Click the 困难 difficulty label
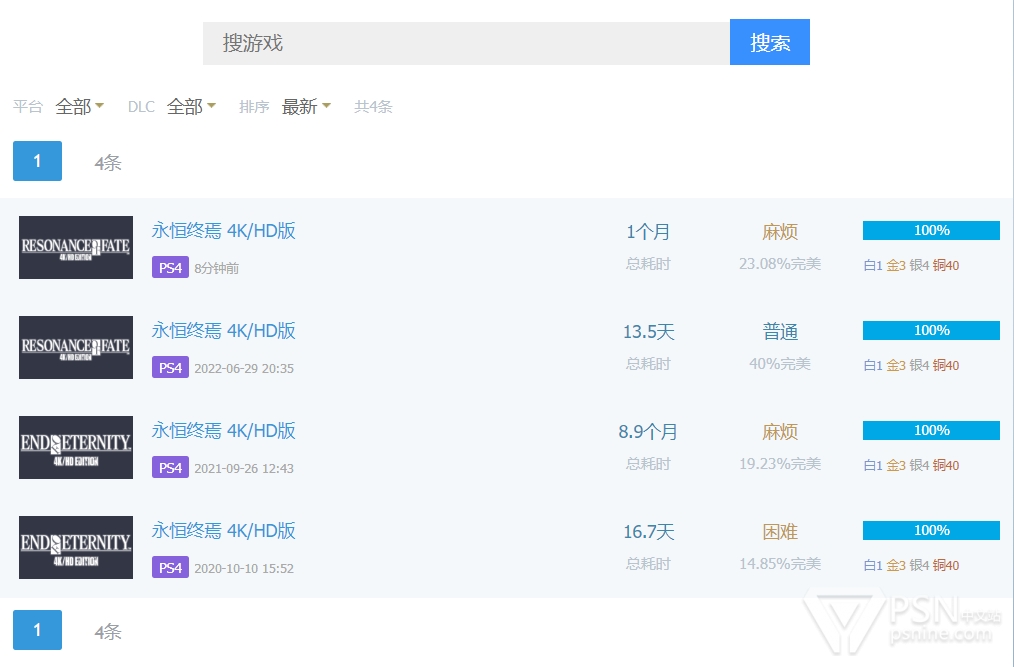This screenshot has width=1014, height=667. point(780,532)
